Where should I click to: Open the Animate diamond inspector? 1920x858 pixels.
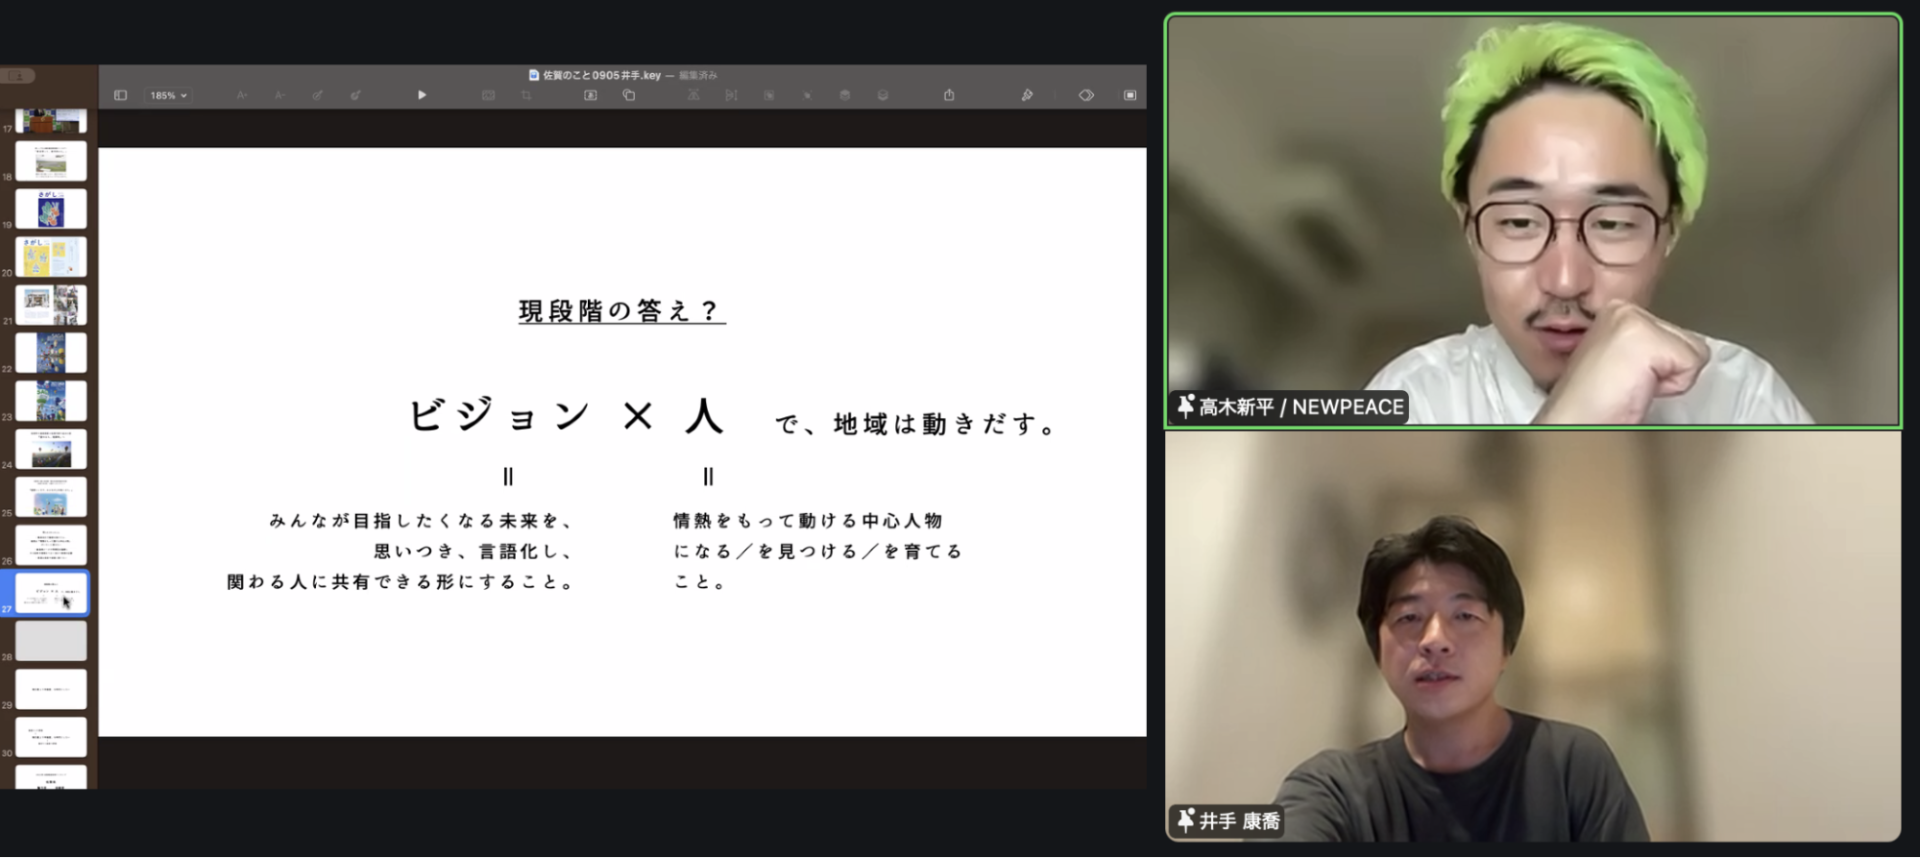click(1086, 95)
